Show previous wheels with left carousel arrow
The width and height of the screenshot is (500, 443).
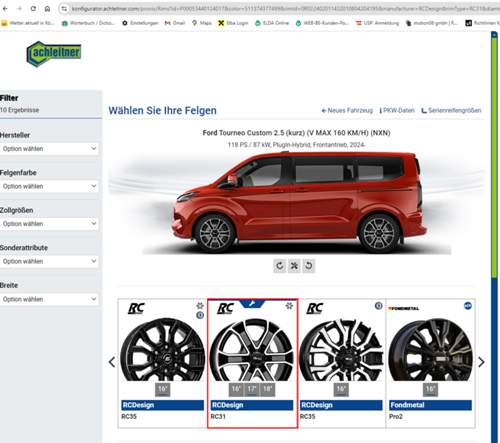112,362
